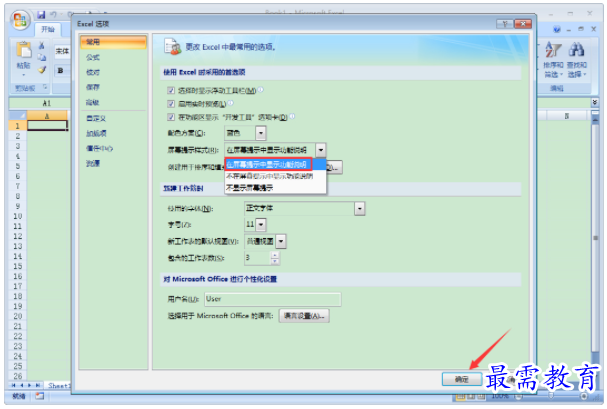
Task: Click the Paste (粘贴) clipboard icon
Action: [24, 50]
